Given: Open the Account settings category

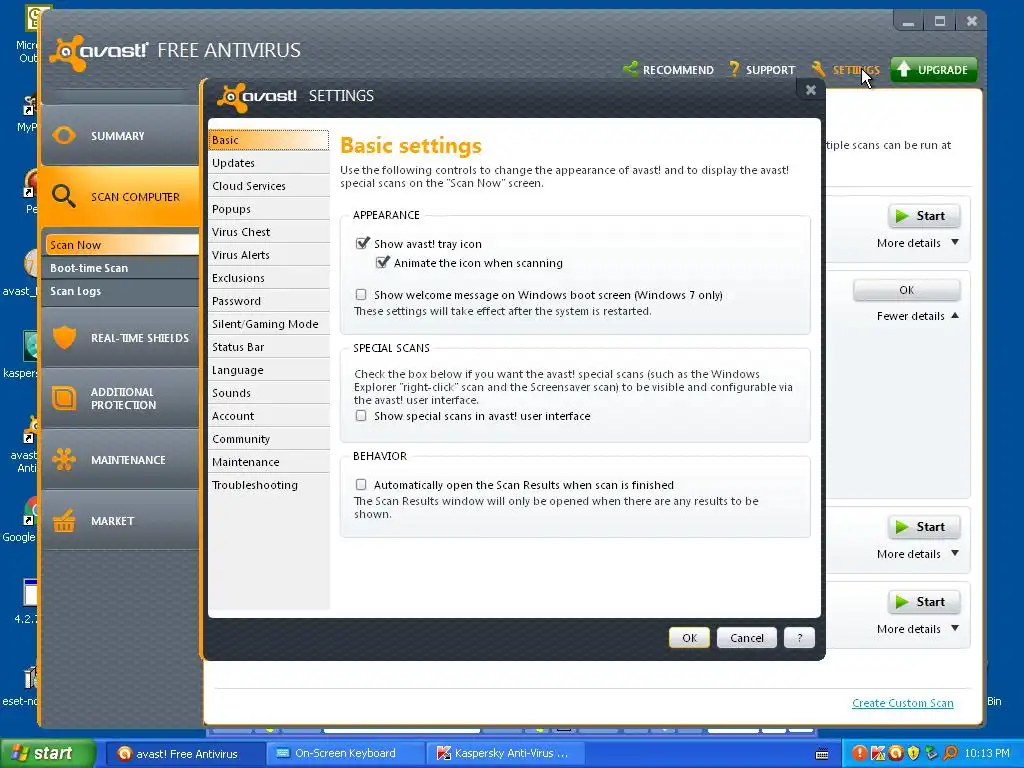Looking at the screenshot, I should click(268, 416).
